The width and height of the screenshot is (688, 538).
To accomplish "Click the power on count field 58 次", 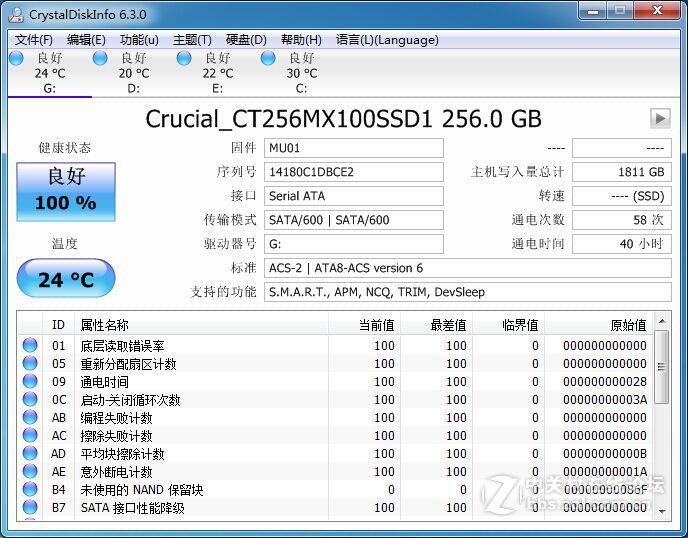I will pos(622,220).
